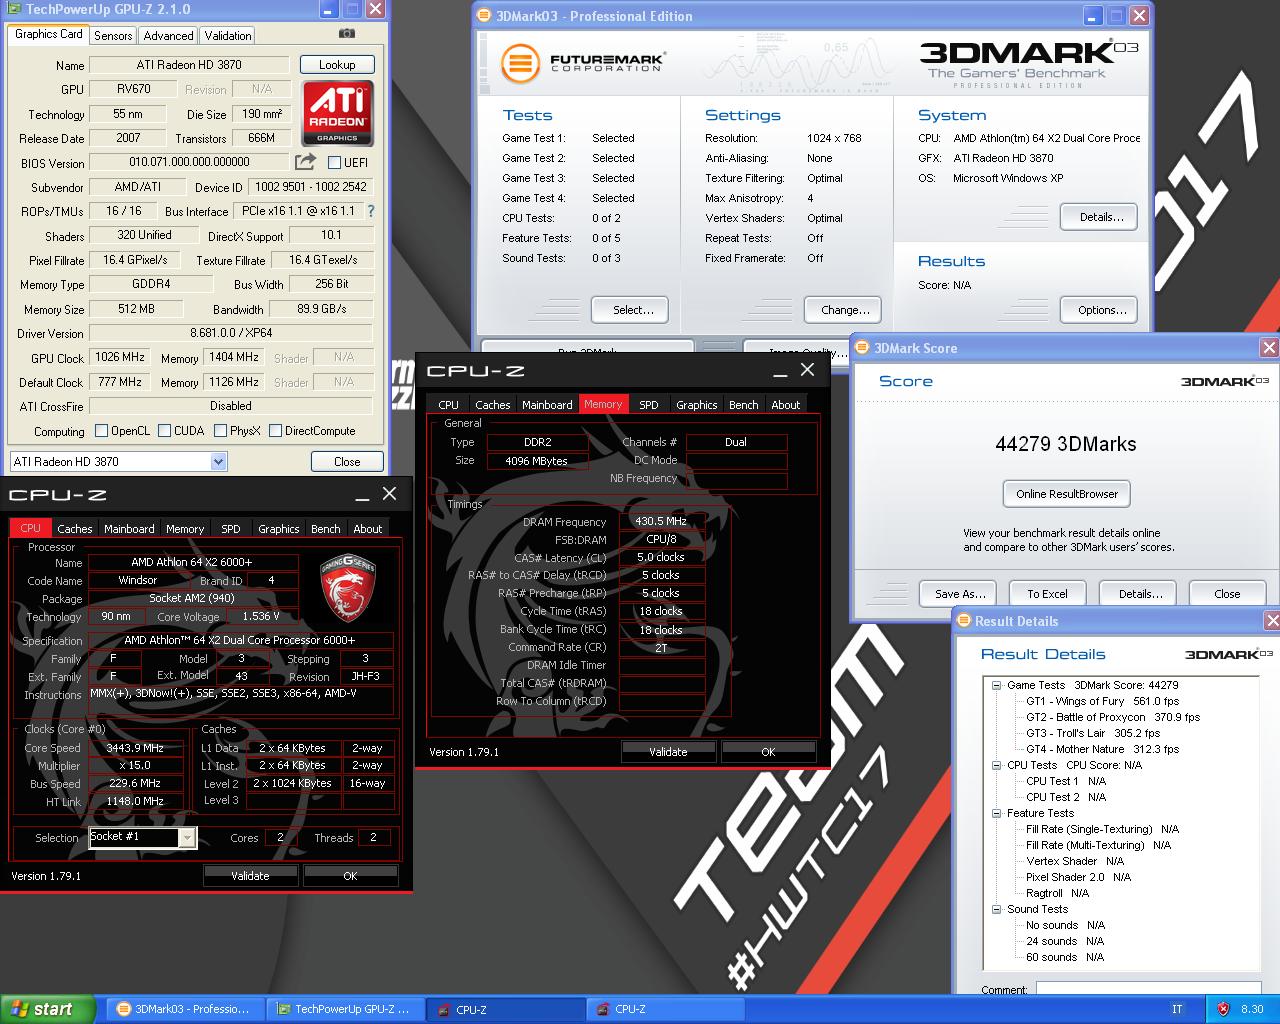Click the To Excel button
The width and height of the screenshot is (1280, 1024).
(x=1047, y=593)
